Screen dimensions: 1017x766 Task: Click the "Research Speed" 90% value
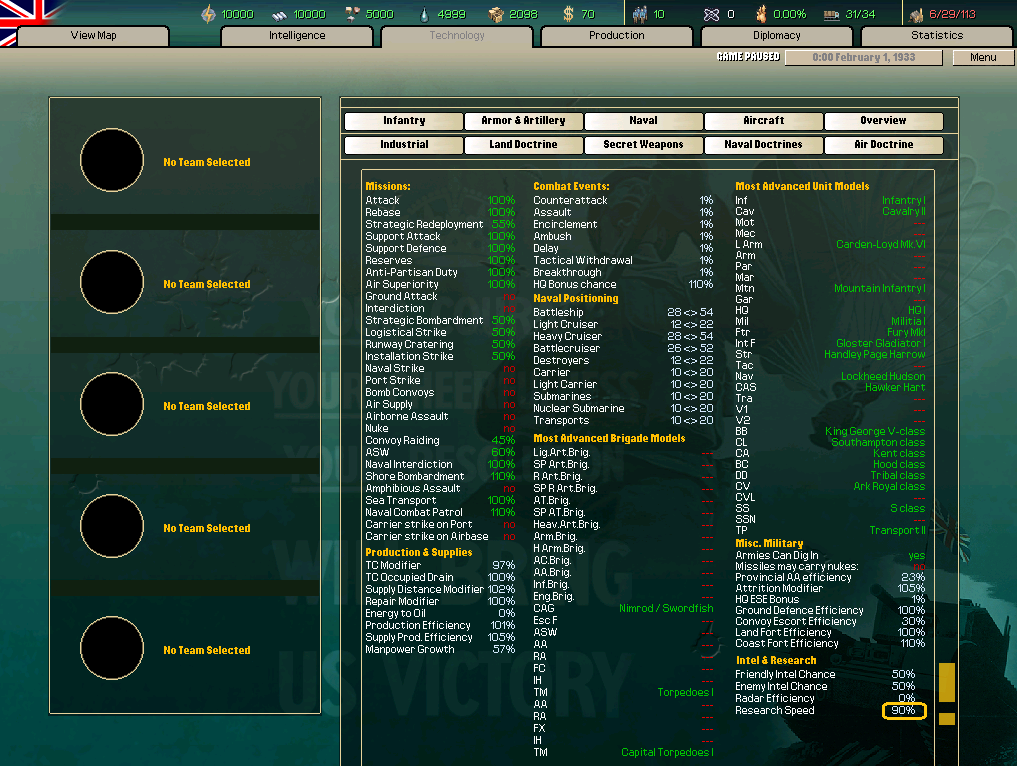903,711
